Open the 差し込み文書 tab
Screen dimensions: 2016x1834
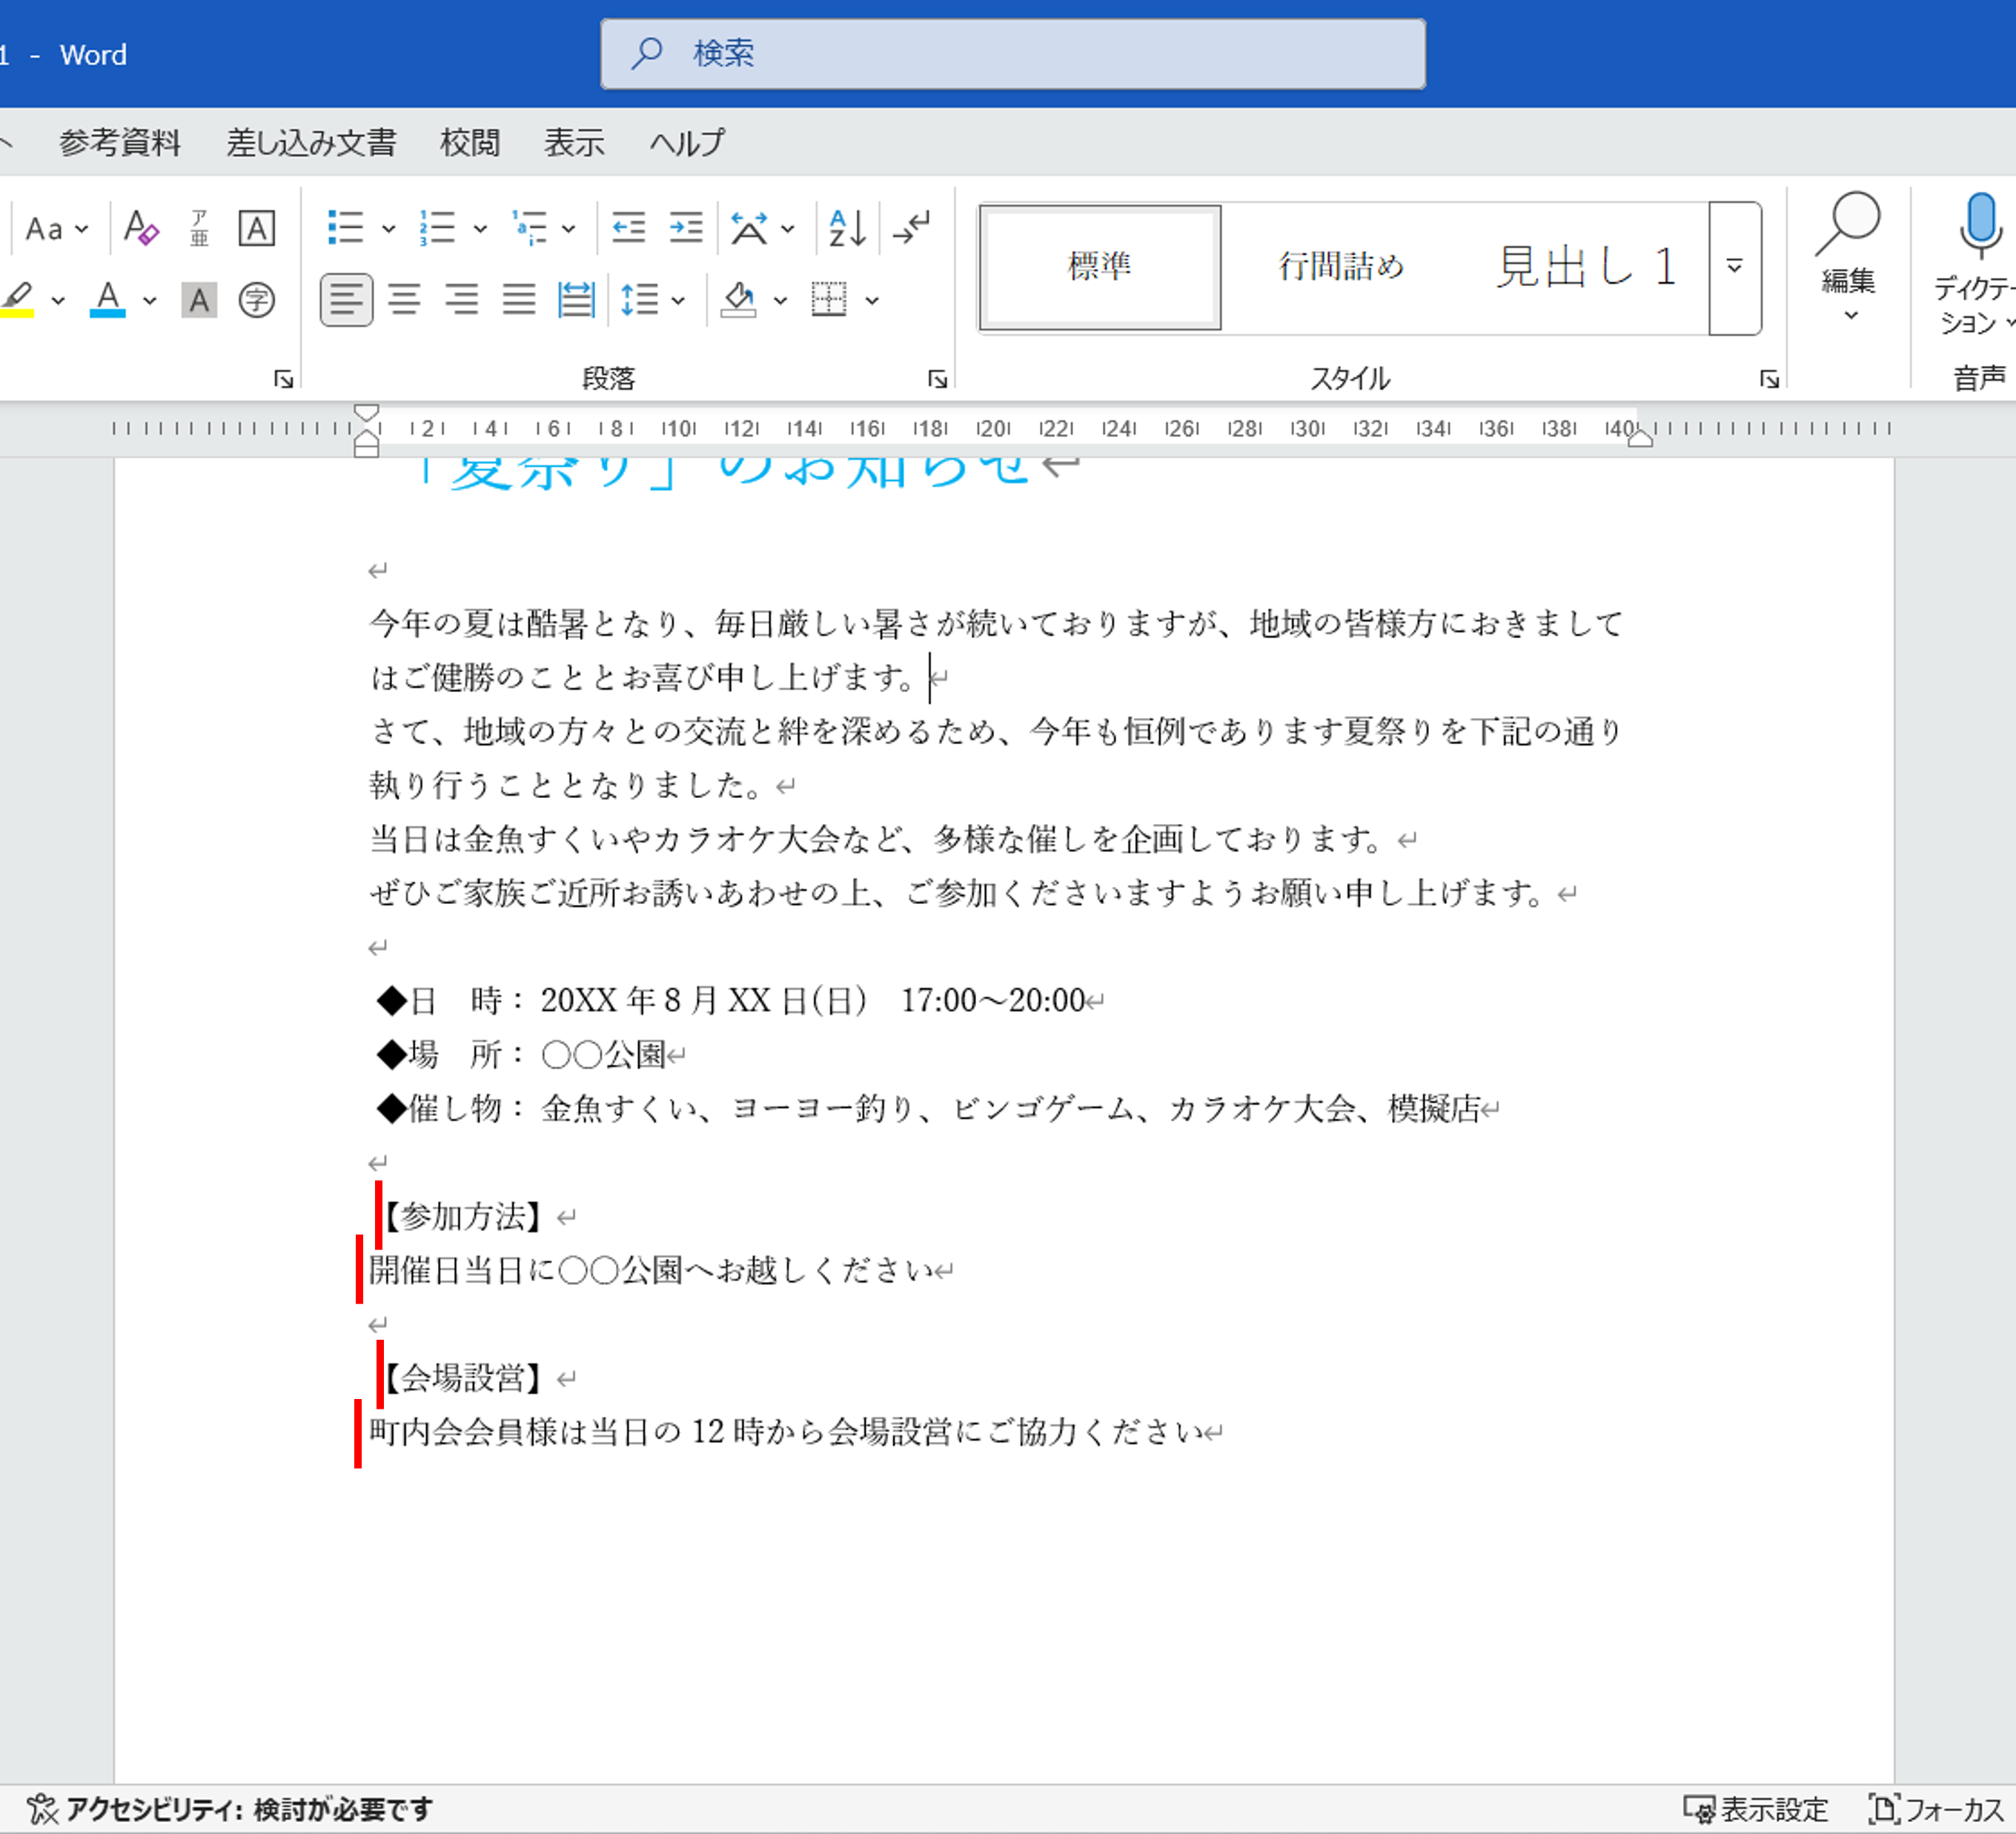pyautogui.click(x=311, y=143)
